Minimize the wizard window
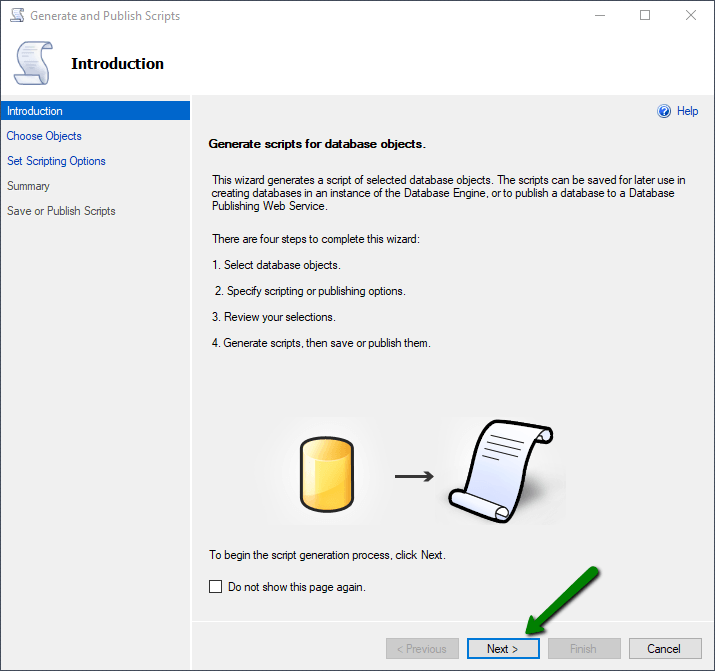The height and width of the screenshot is (671, 715). (600, 15)
